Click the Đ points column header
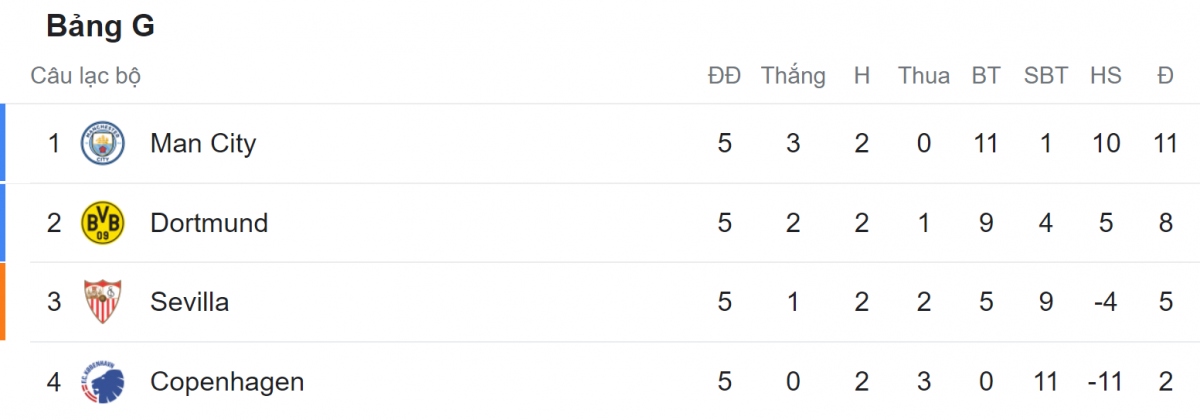 coord(1165,76)
